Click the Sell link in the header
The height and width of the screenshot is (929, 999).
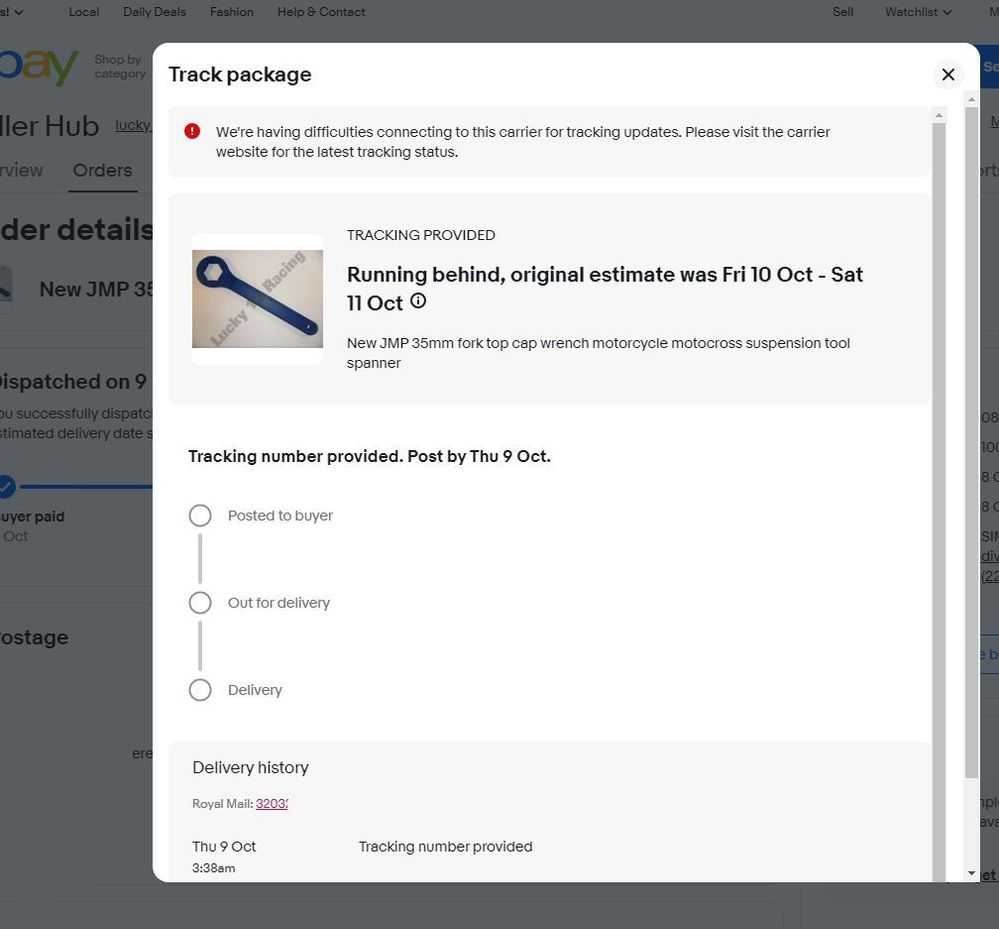tap(843, 12)
